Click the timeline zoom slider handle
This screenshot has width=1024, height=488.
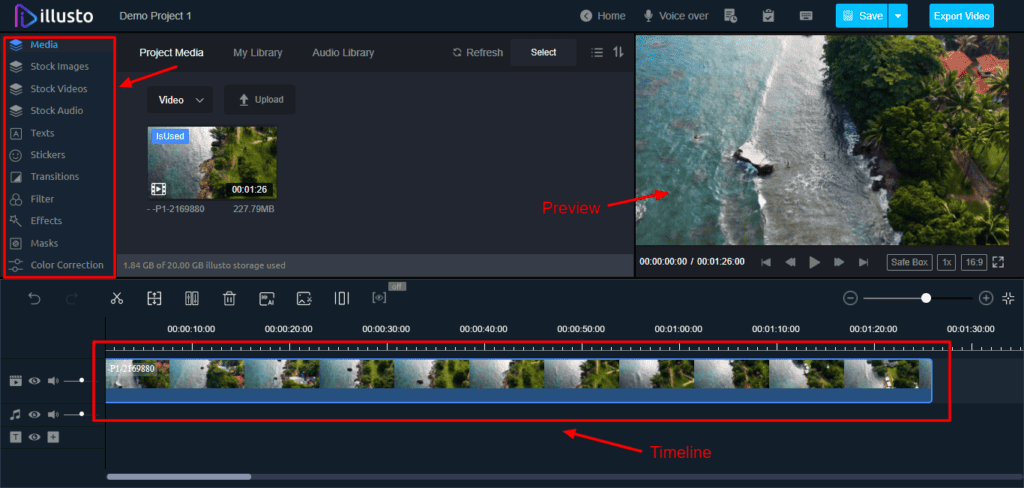coord(925,298)
